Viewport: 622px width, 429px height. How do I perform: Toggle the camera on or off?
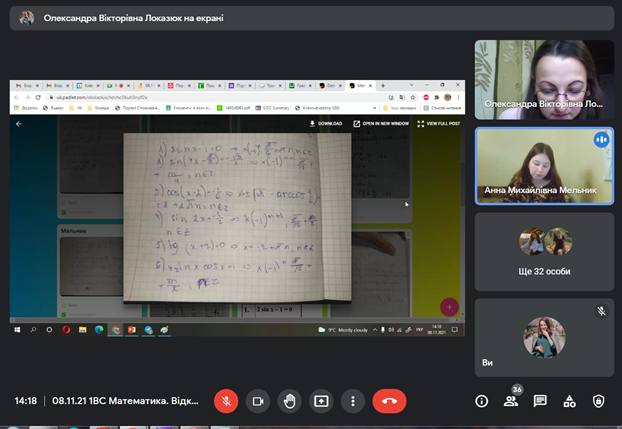pos(258,400)
